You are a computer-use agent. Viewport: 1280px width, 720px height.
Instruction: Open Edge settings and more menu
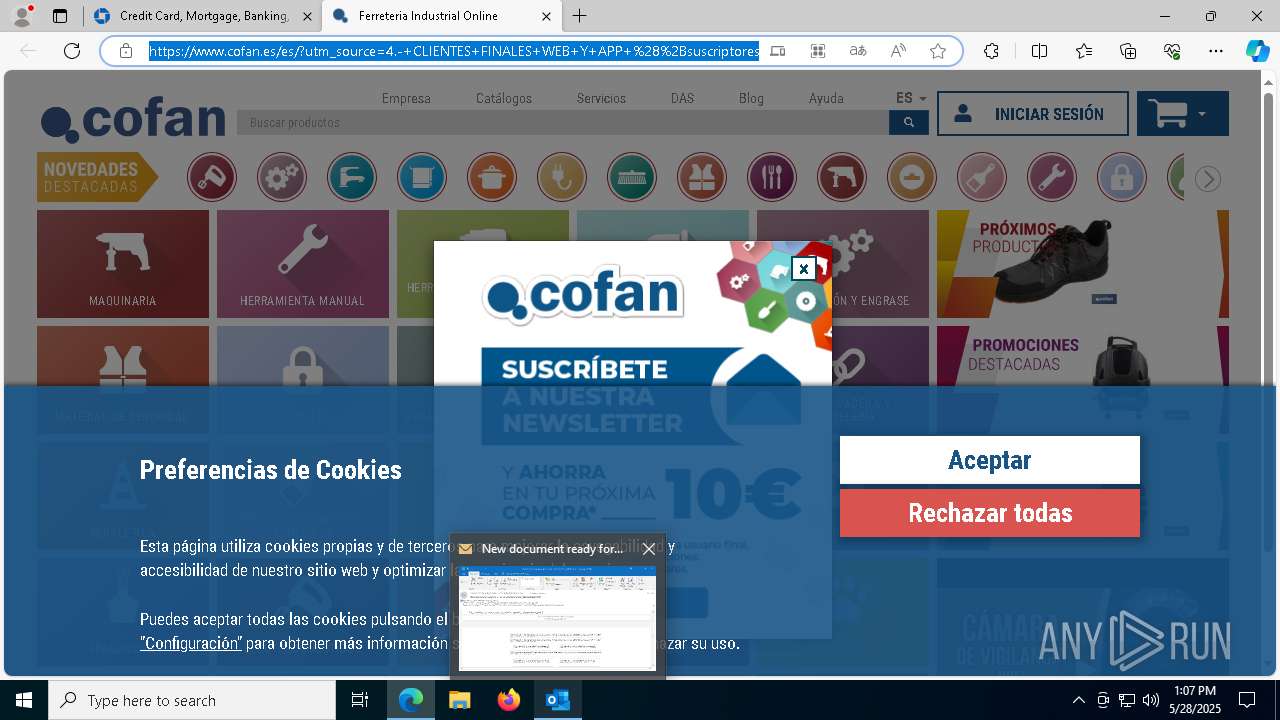pyautogui.click(x=1216, y=51)
